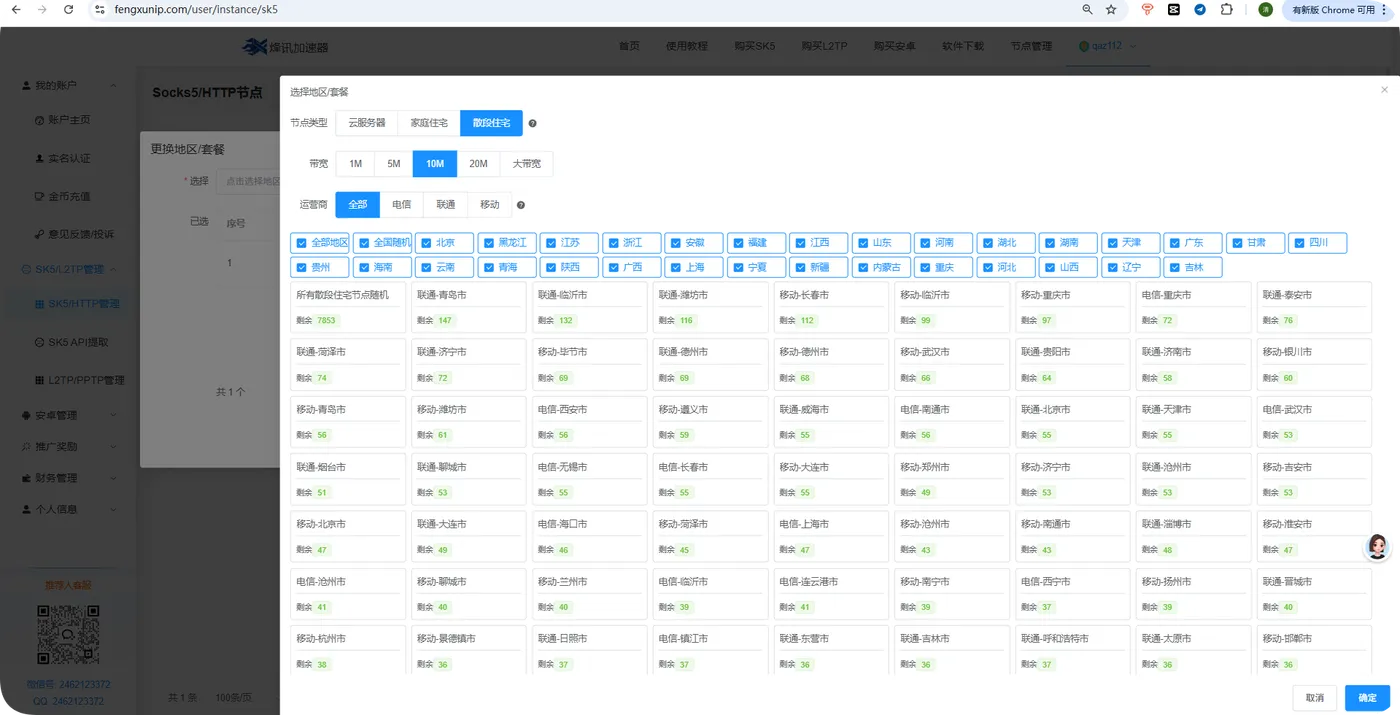Select the 所有散段住宅节点随机 card
The width and height of the screenshot is (1400, 715).
349,307
